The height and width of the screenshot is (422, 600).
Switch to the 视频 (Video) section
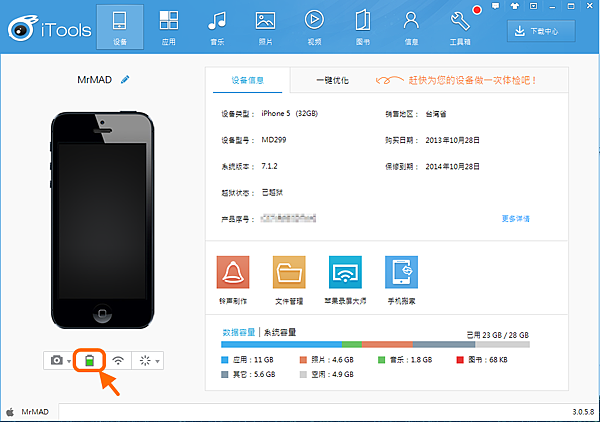pos(314,27)
